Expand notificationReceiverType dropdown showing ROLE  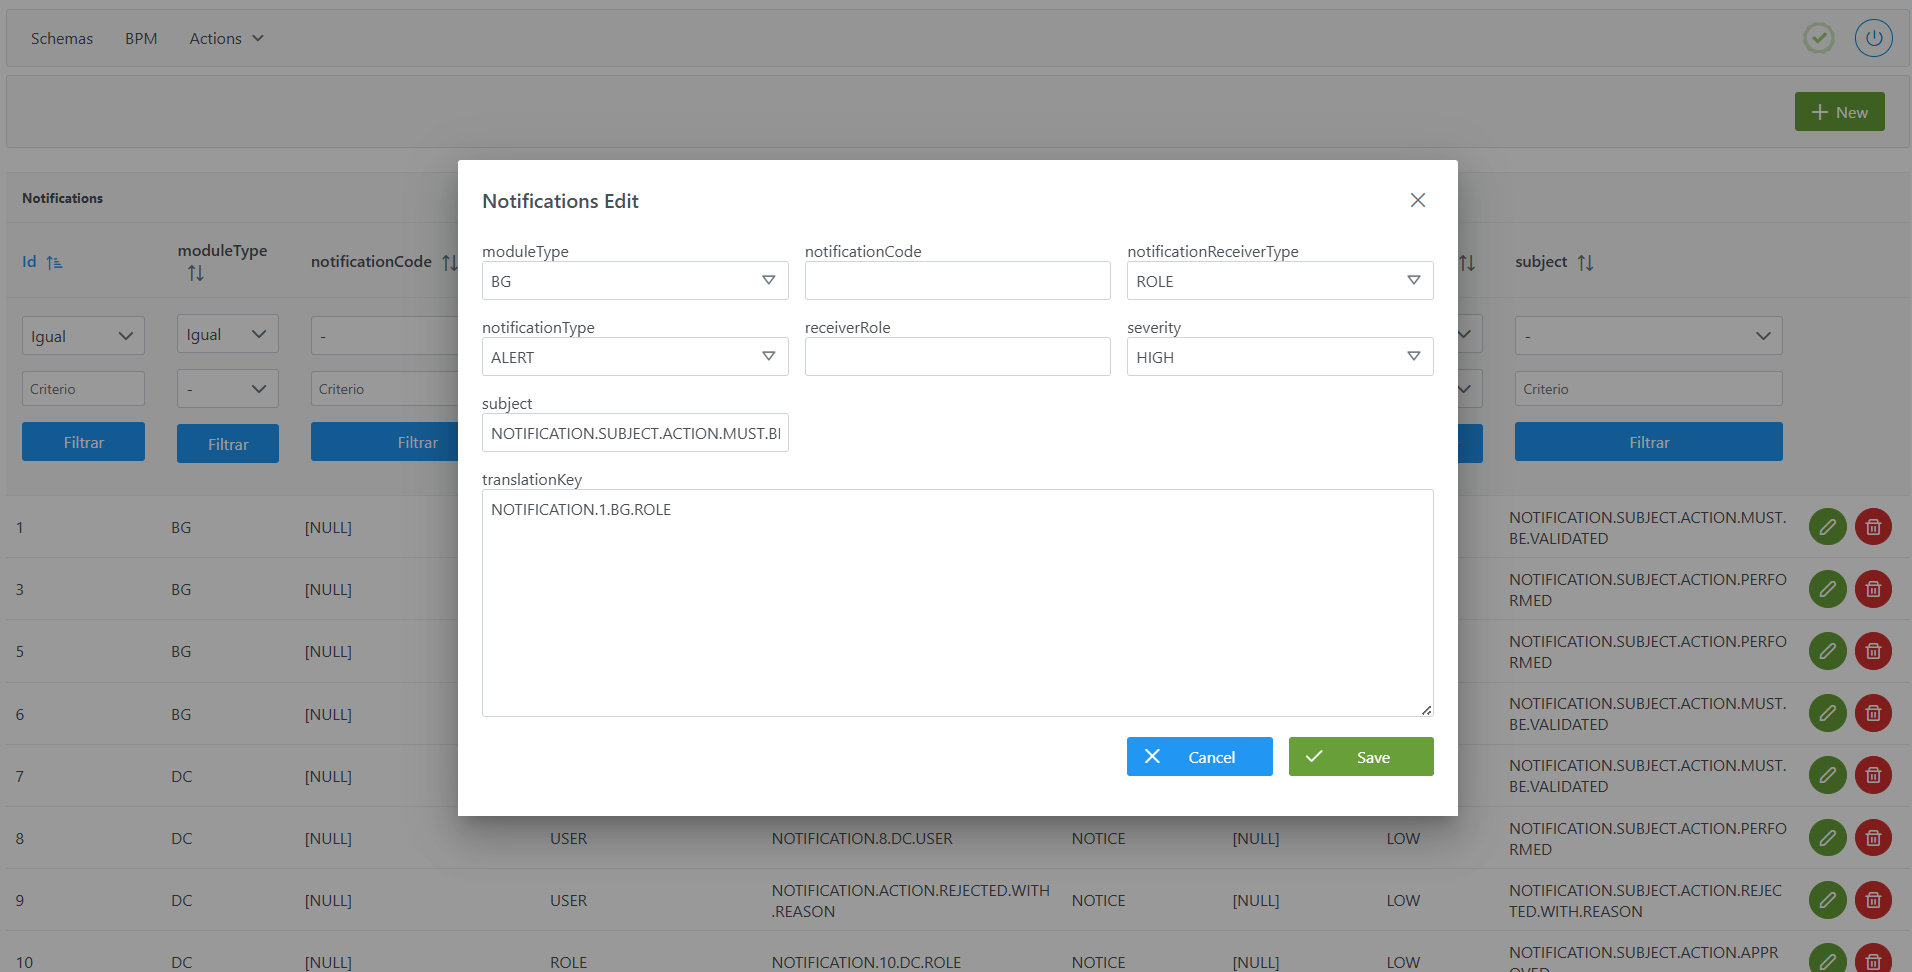1279,281
